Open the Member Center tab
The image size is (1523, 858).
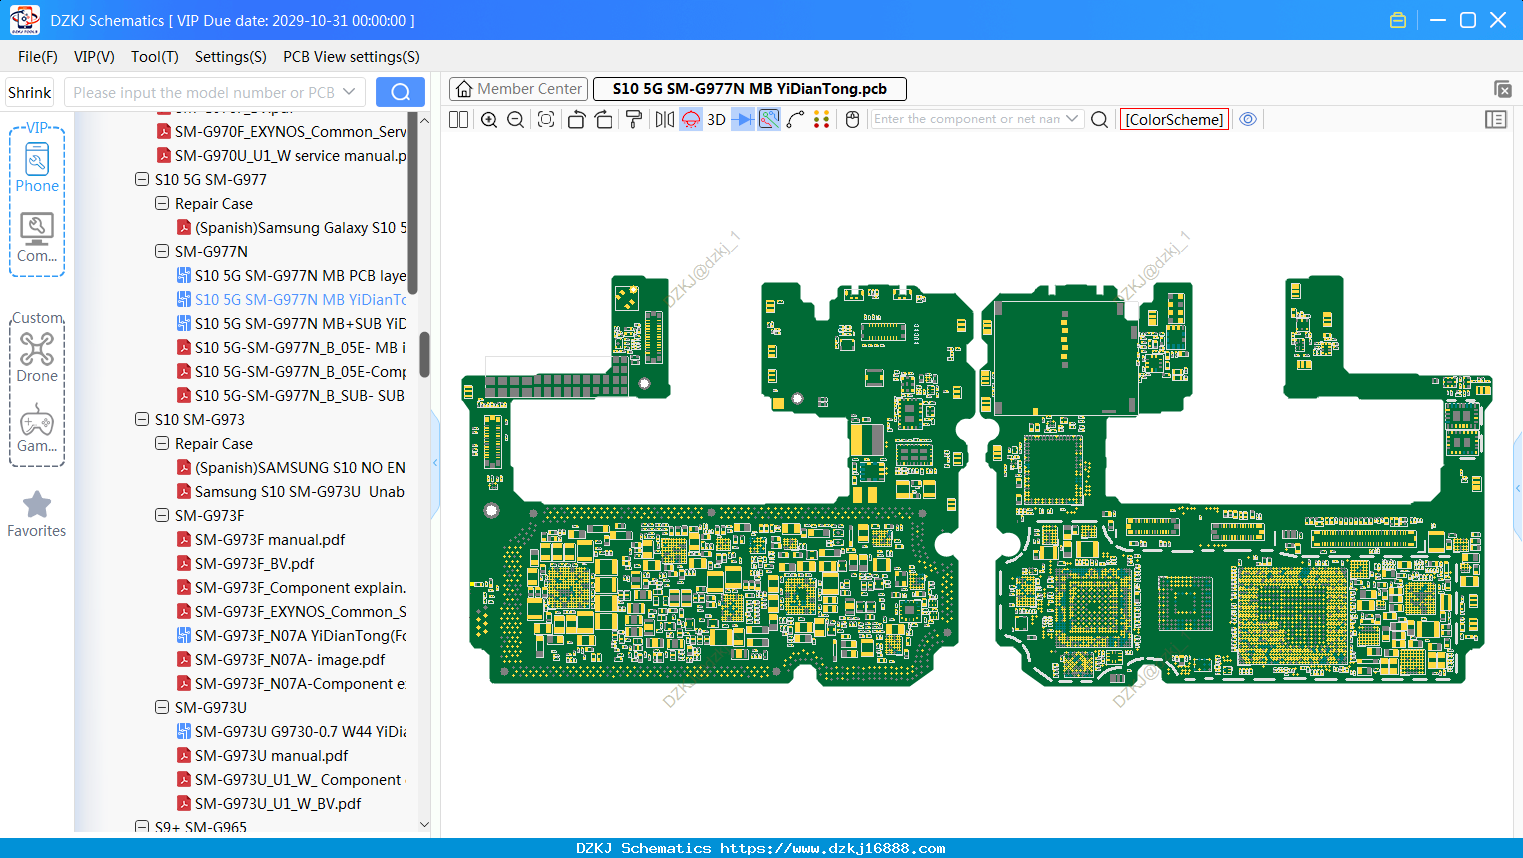[x=518, y=89]
